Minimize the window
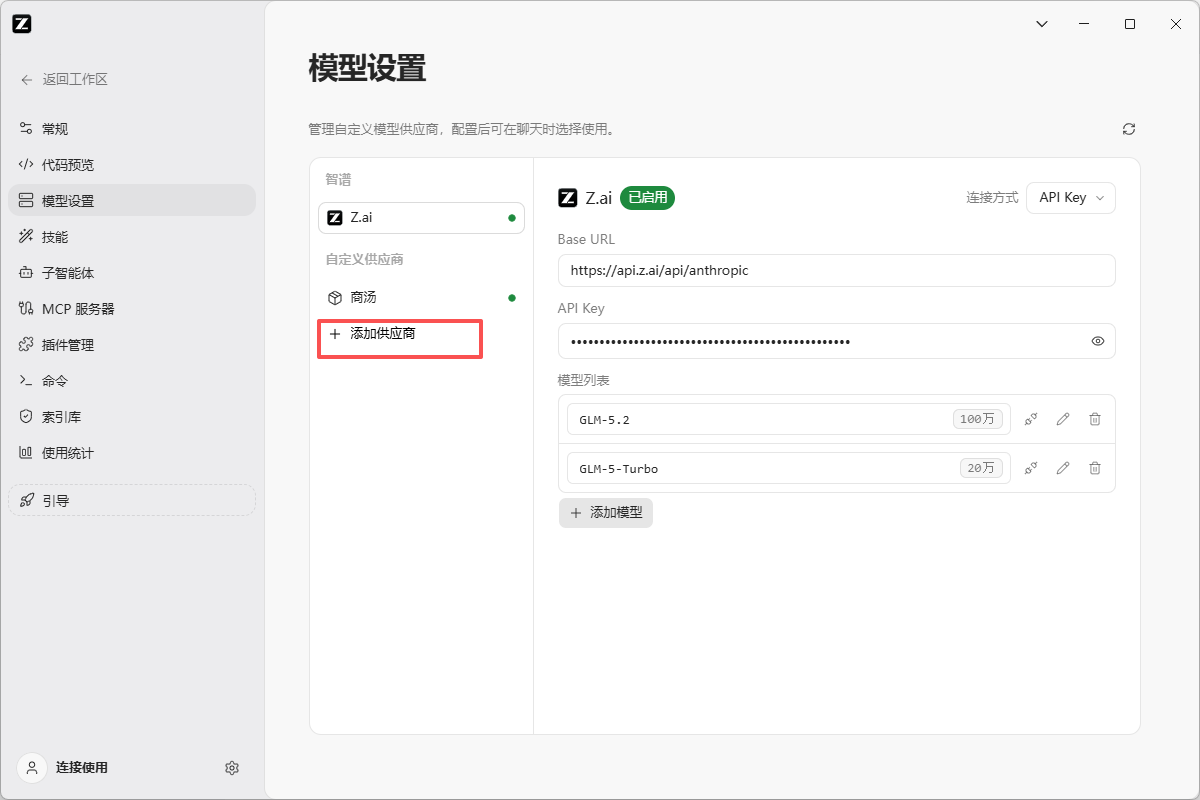This screenshot has width=1200, height=800. pyautogui.click(x=1085, y=24)
